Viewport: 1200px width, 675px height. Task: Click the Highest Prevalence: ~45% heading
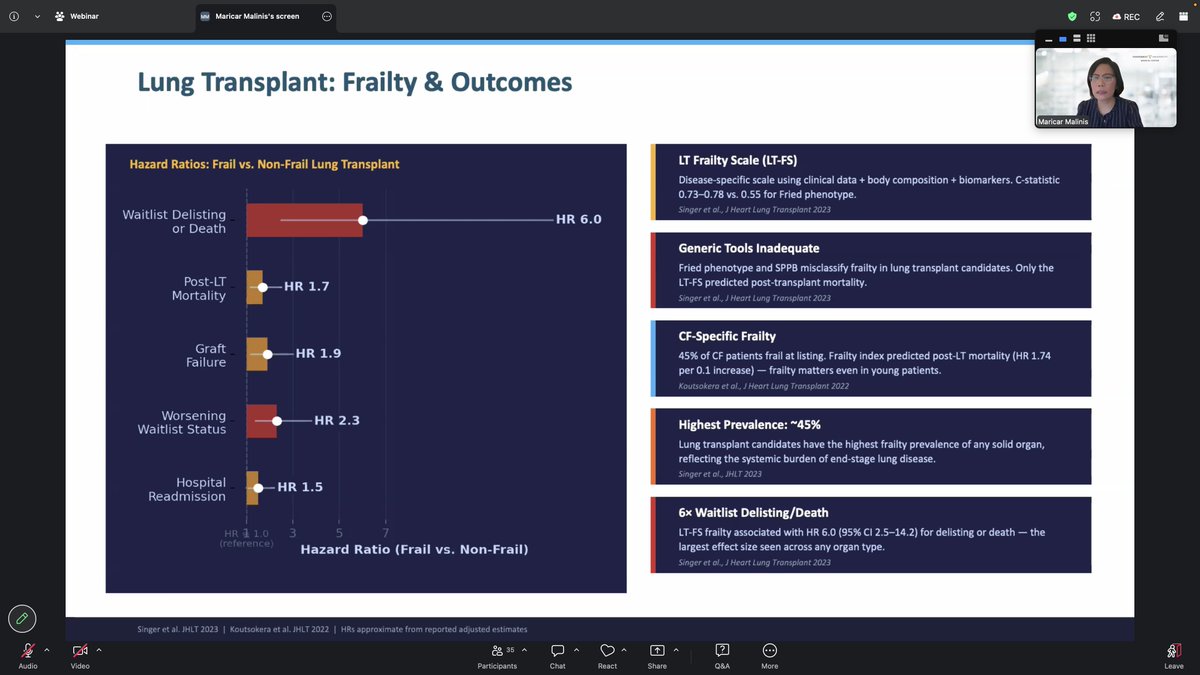click(749, 424)
